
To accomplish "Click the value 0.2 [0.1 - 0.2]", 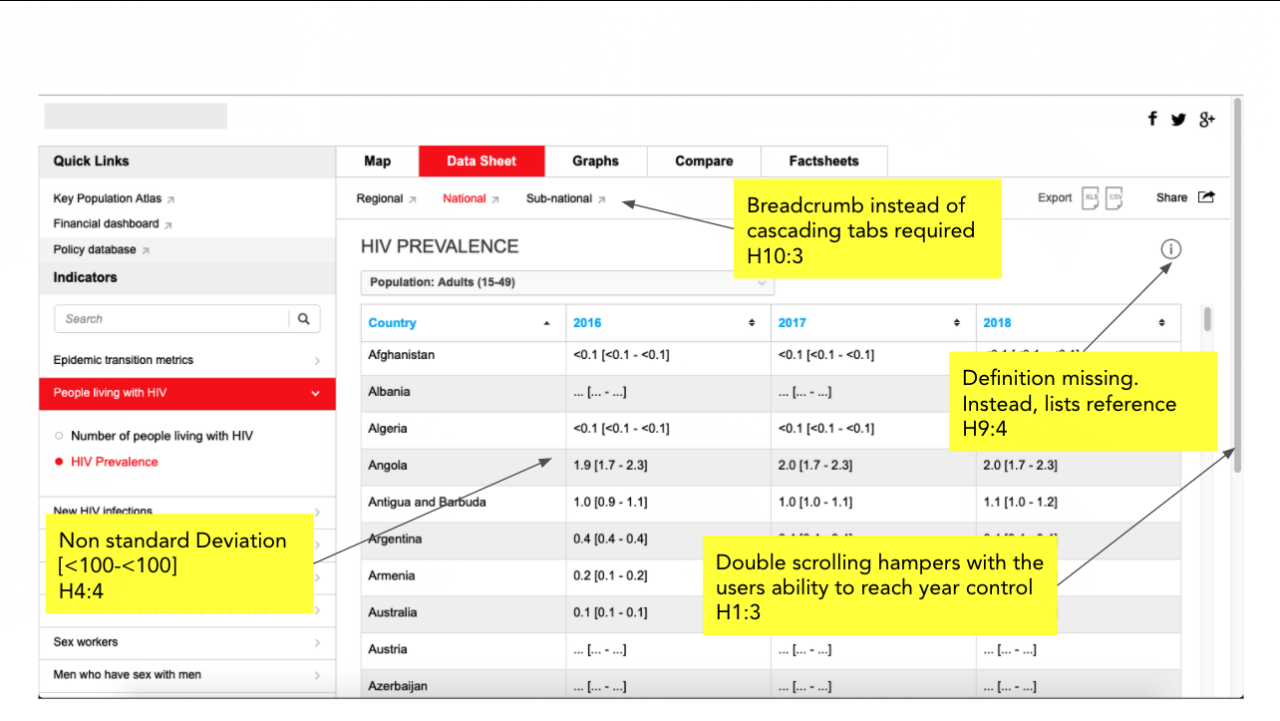I will 610,576.
